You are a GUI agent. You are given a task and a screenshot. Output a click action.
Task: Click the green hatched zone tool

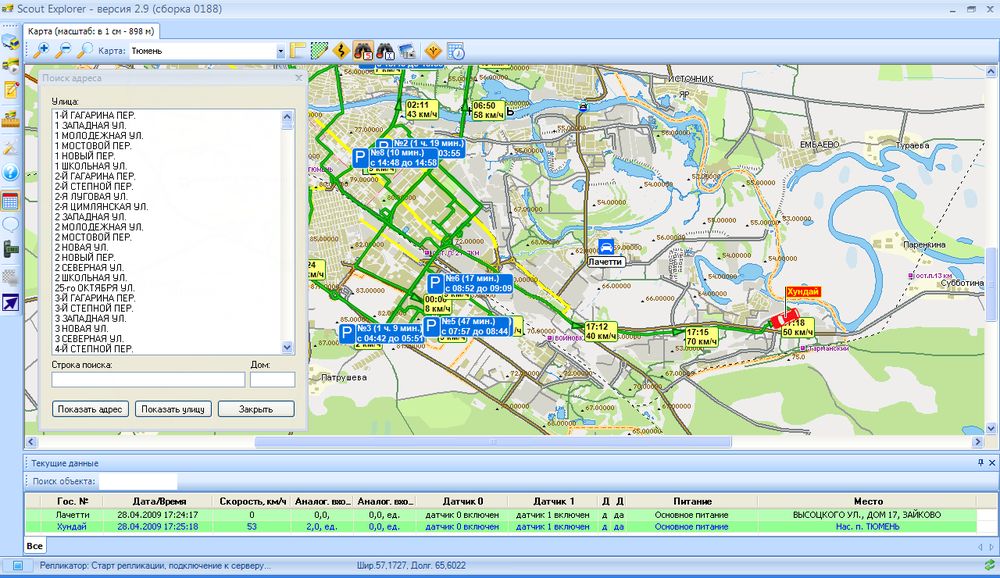point(319,50)
